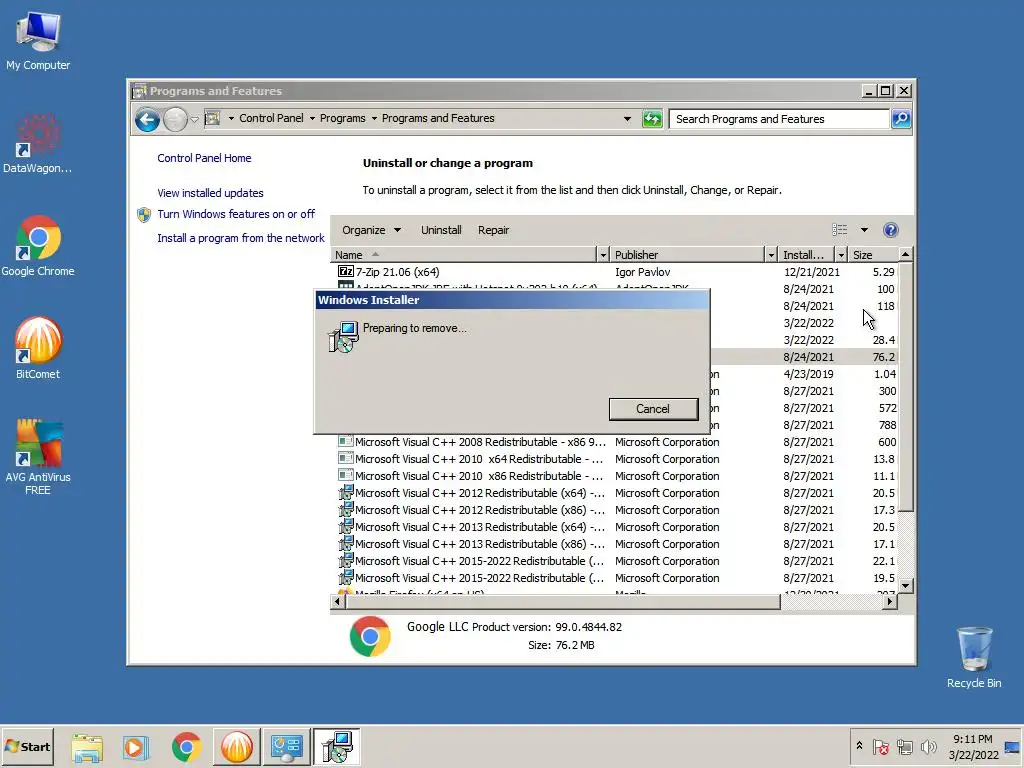The width and height of the screenshot is (1024, 768).
Task: Expand the arrow after Programs breadcrumb
Action: (x=374, y=119)
